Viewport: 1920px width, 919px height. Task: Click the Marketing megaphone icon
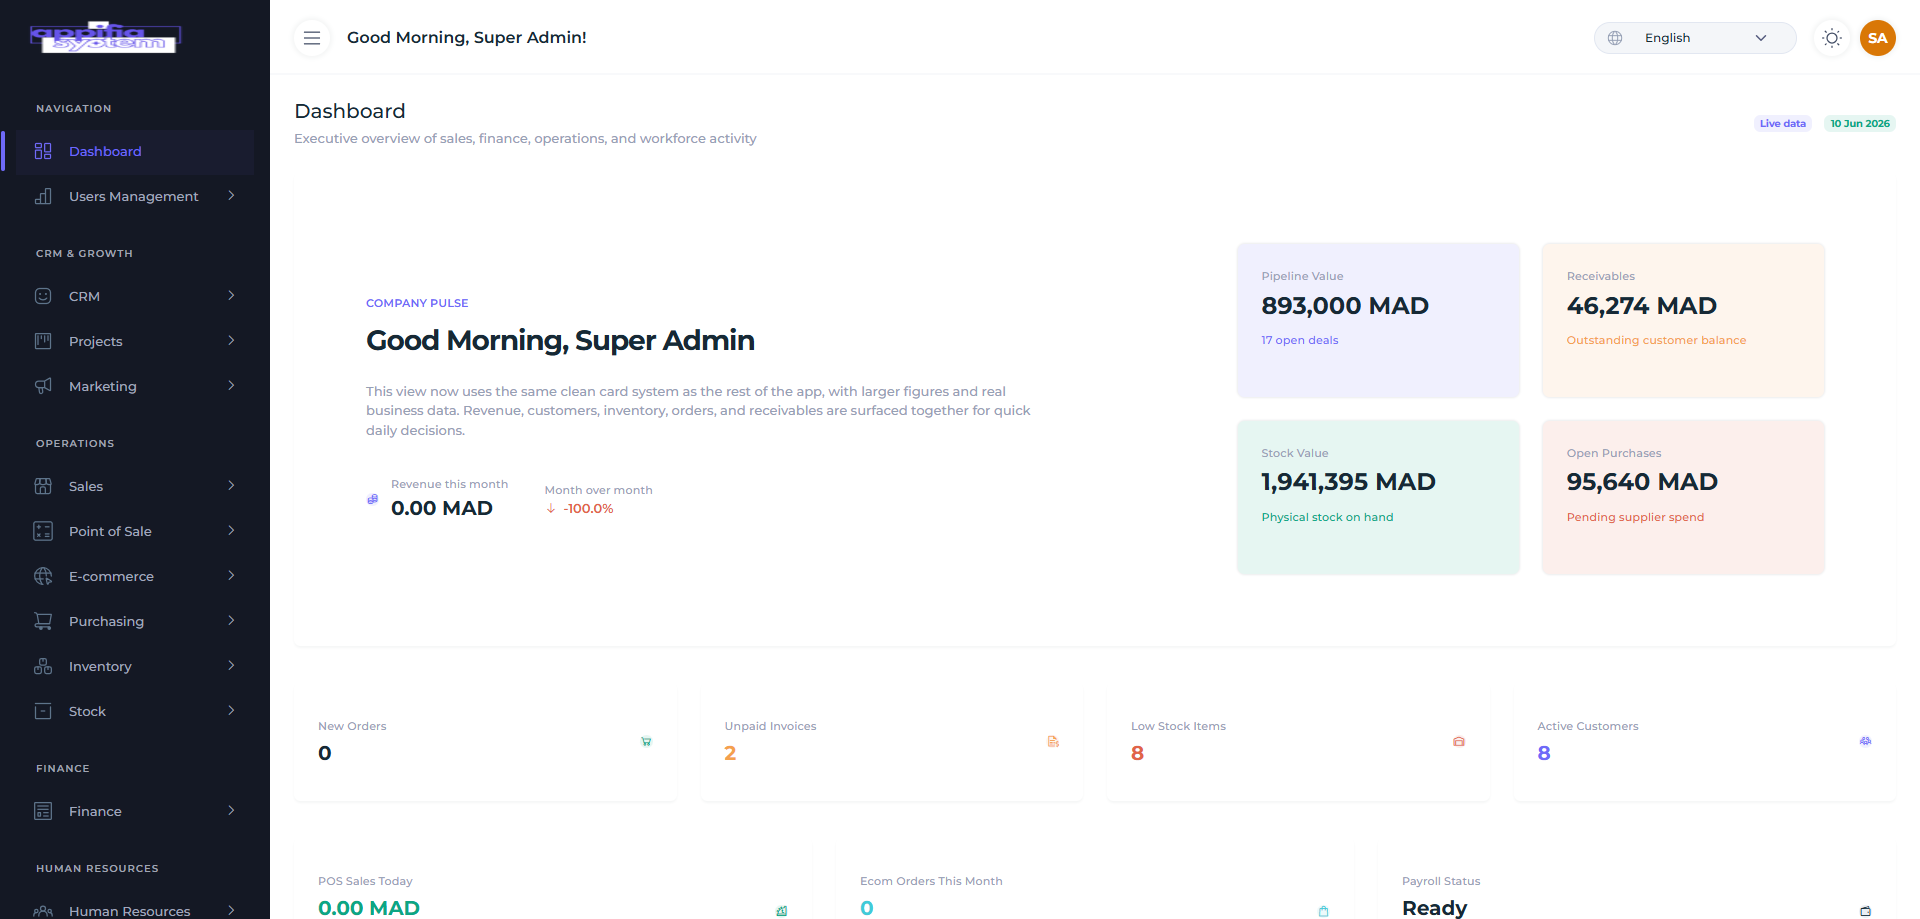pos(43,386)
